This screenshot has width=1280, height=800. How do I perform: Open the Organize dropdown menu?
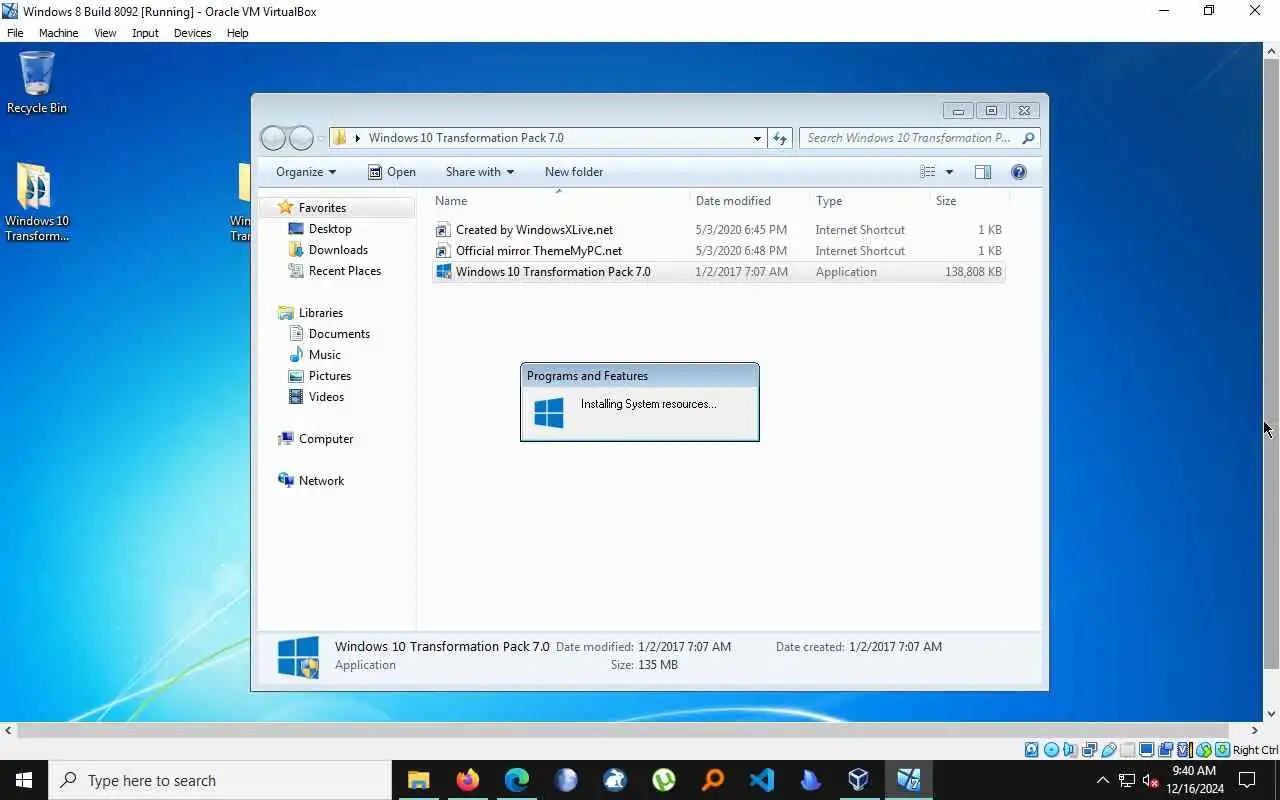coord(306,172)
